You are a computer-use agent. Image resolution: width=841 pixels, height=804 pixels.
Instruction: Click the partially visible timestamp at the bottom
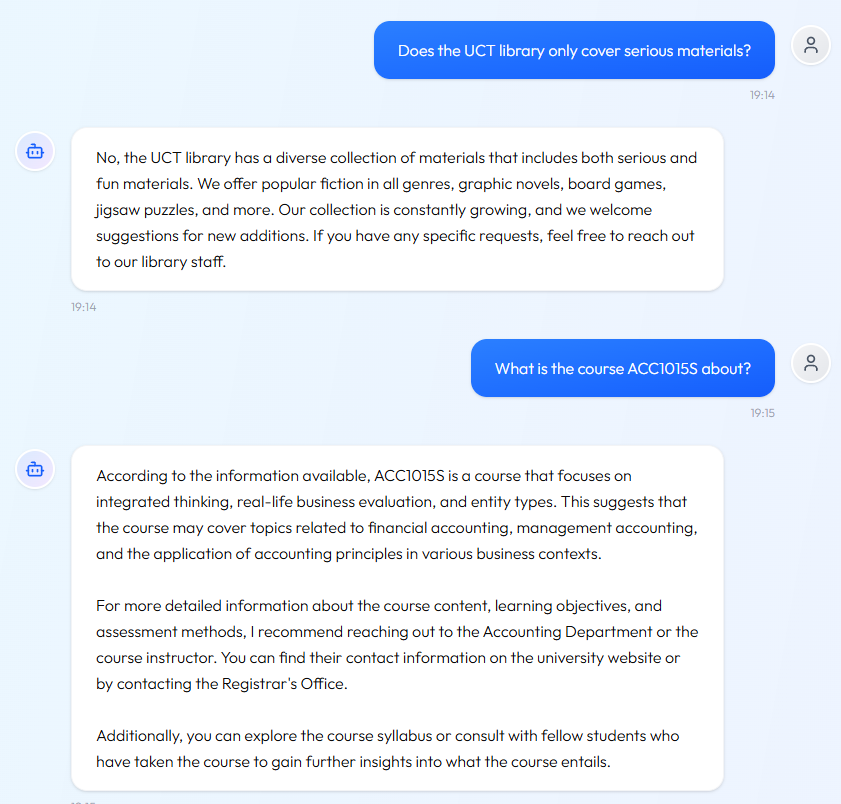84,800
